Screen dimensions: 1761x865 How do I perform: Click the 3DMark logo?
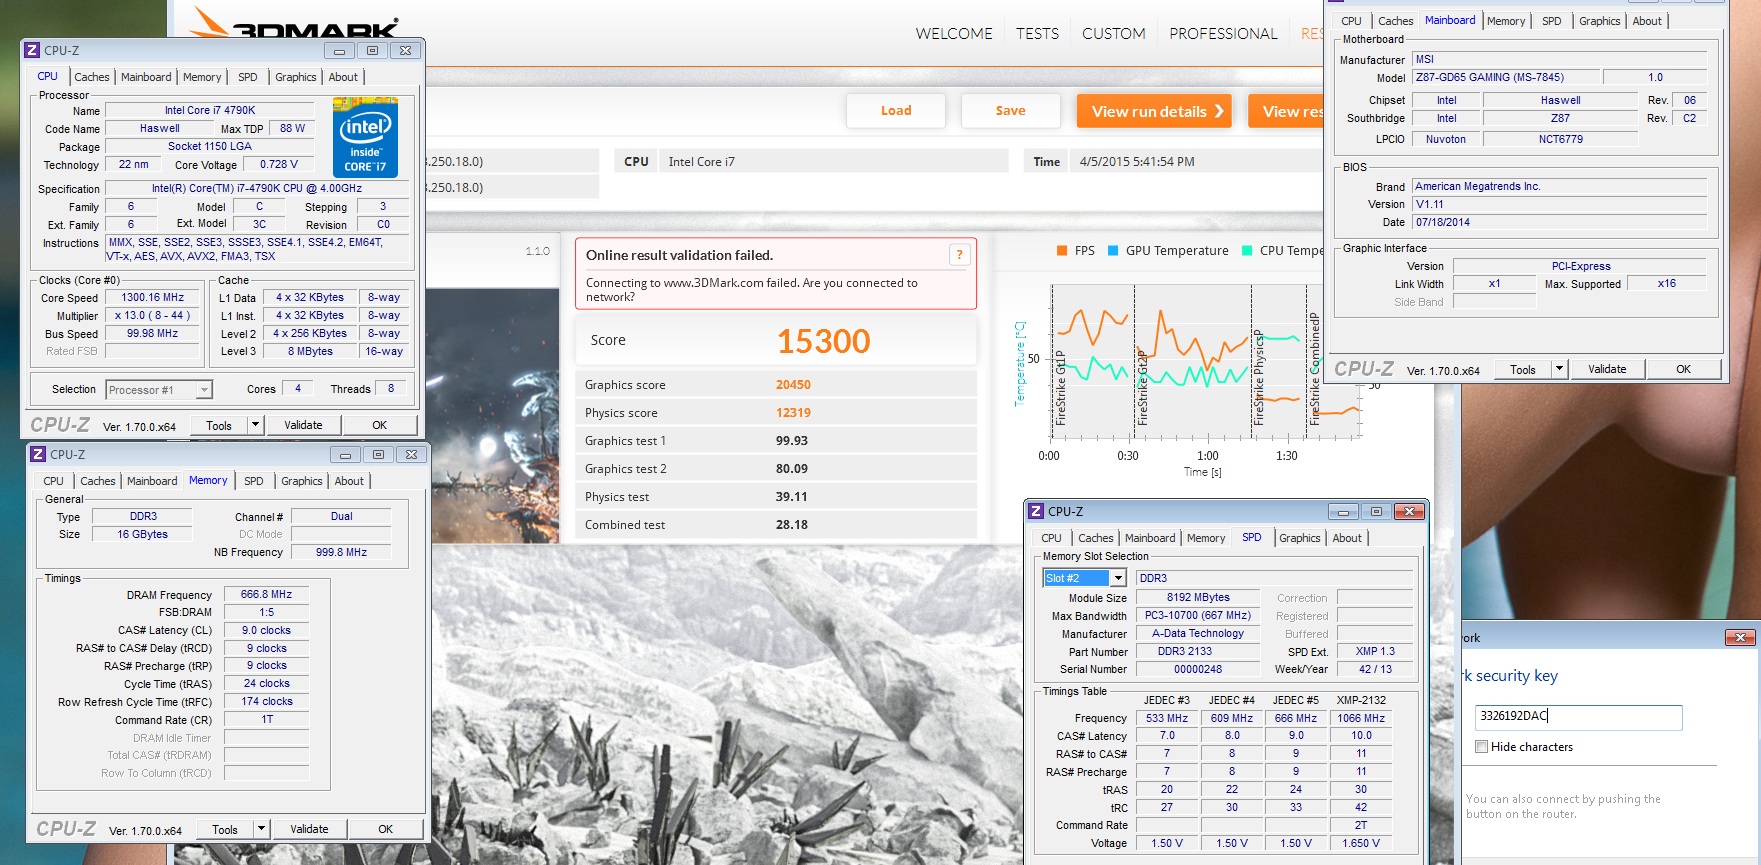click(x=296, y=24)
